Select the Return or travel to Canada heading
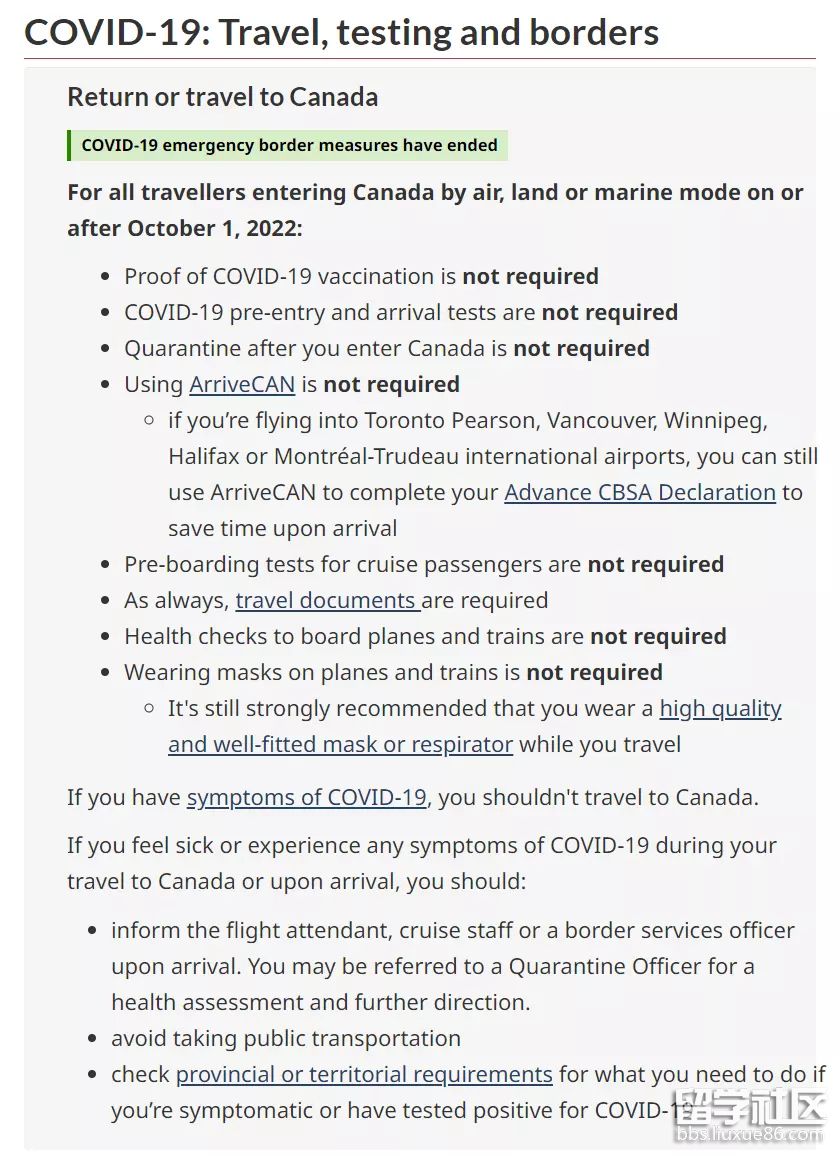Viewport: 840px width, 1156px height. pos(222,97)
